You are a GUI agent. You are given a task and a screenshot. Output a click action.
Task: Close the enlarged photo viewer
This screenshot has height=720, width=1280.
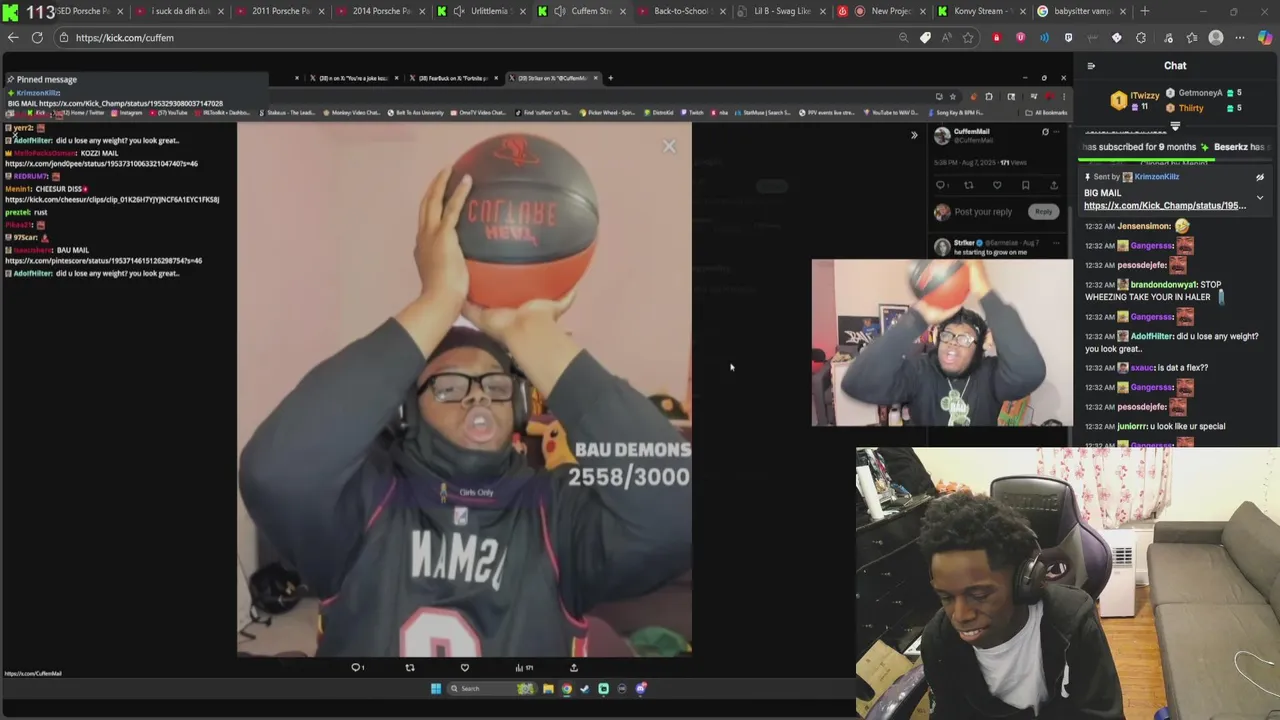tap(669, 147)
